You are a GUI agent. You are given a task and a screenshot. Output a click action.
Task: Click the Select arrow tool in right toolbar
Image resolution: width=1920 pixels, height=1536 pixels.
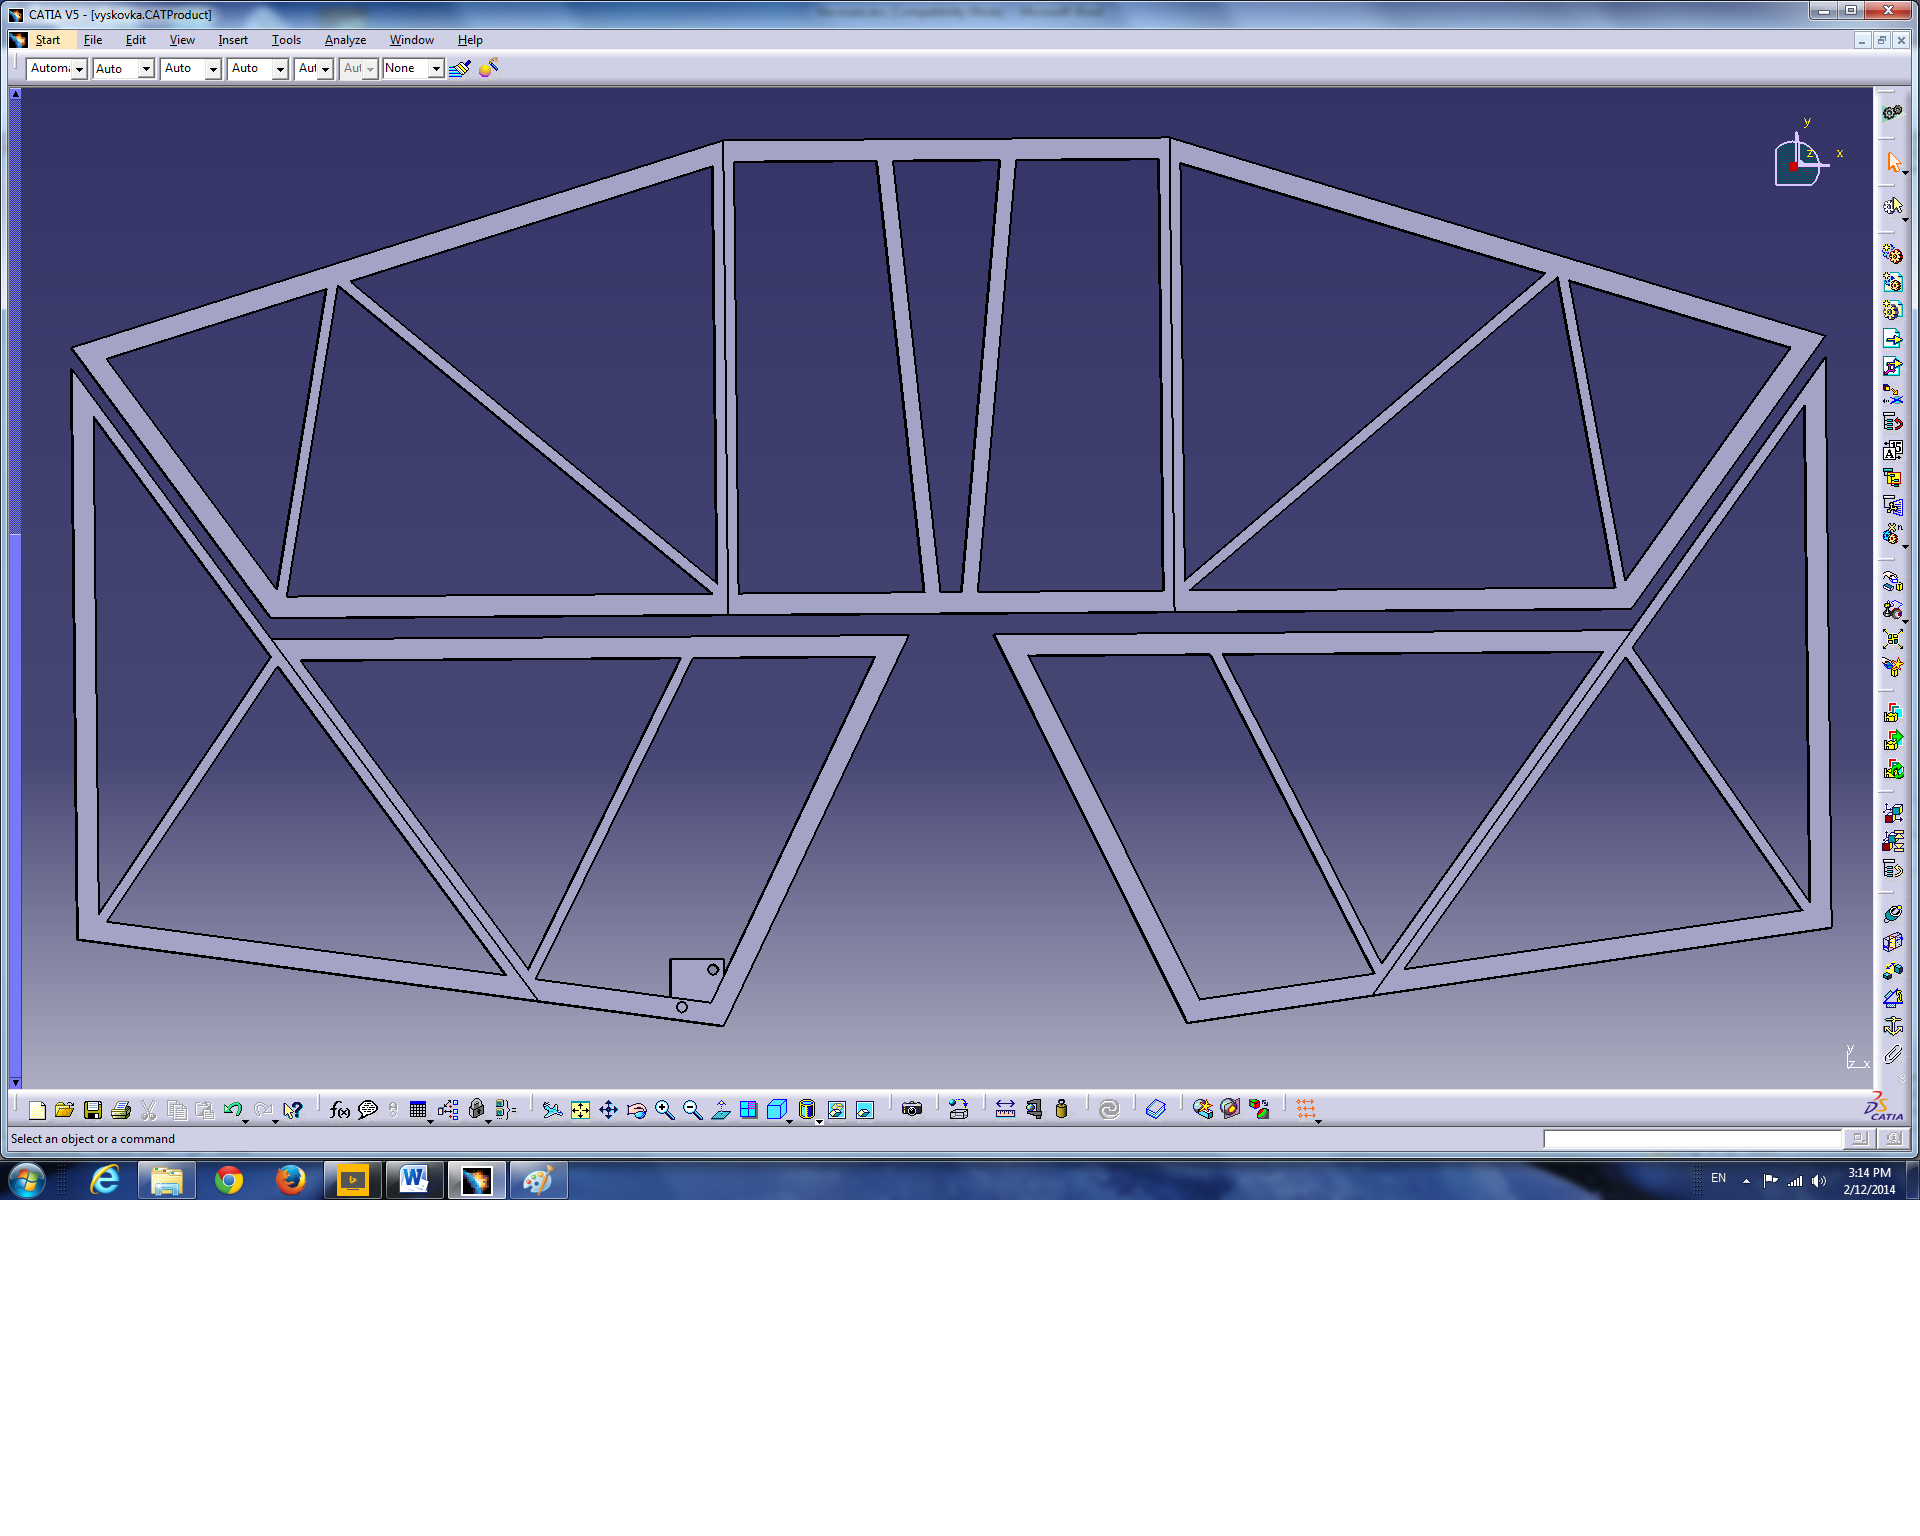(1893, 162)
